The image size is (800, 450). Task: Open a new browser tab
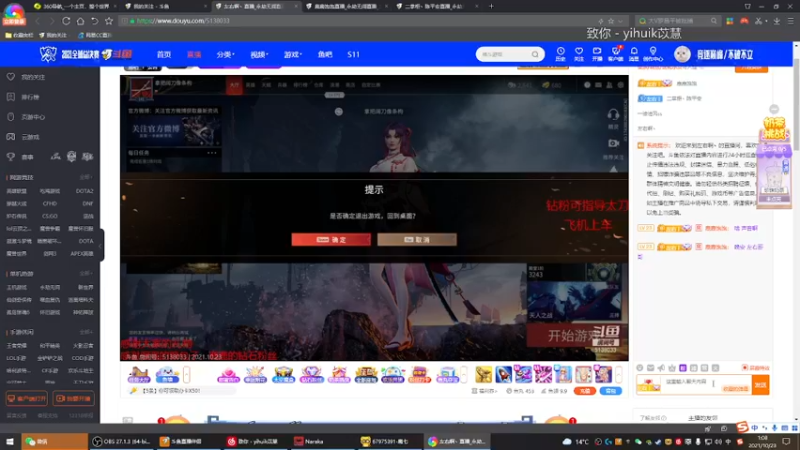coord(491,6)
